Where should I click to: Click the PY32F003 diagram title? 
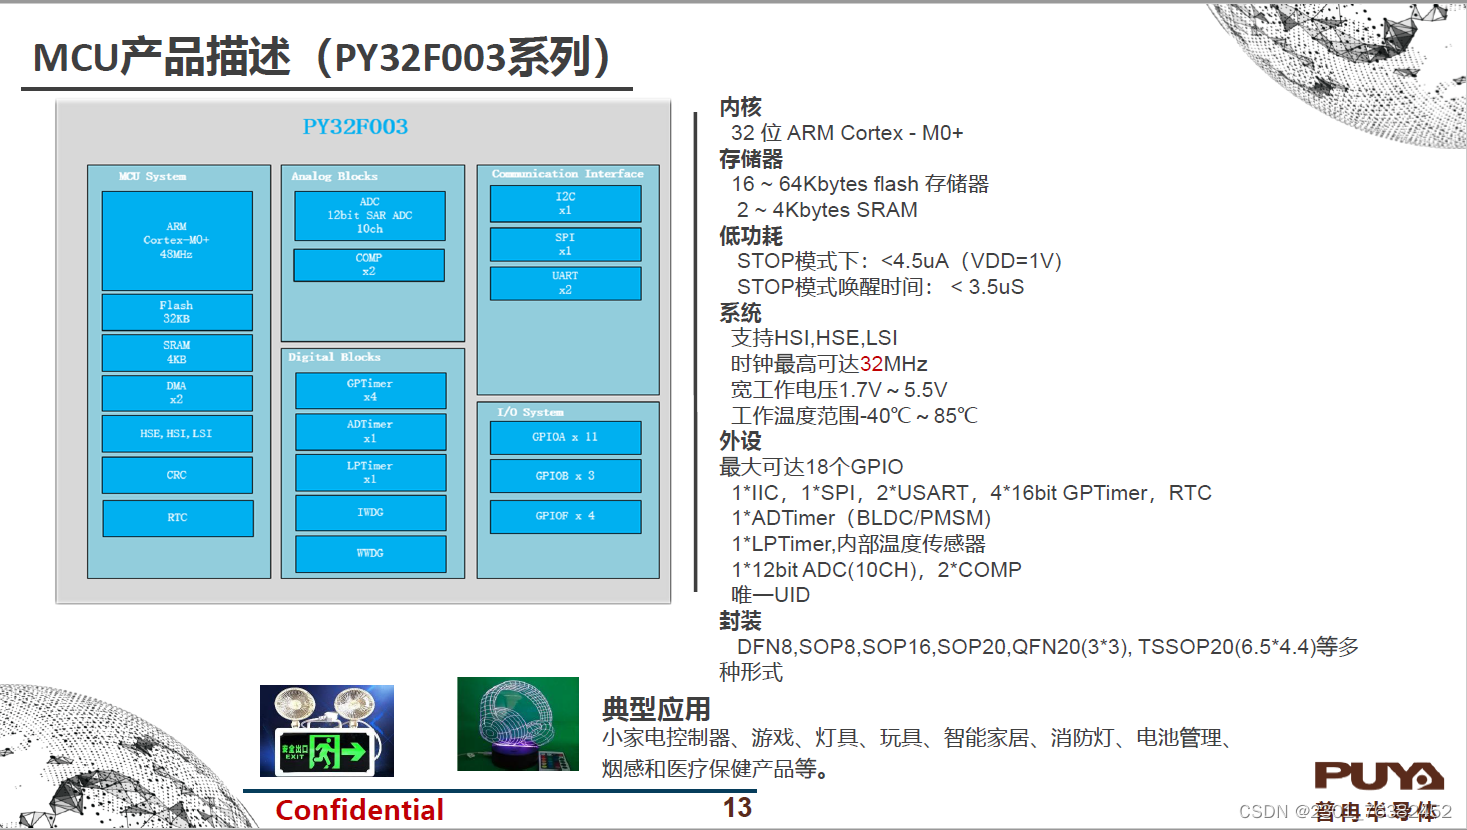click(355, 127)
